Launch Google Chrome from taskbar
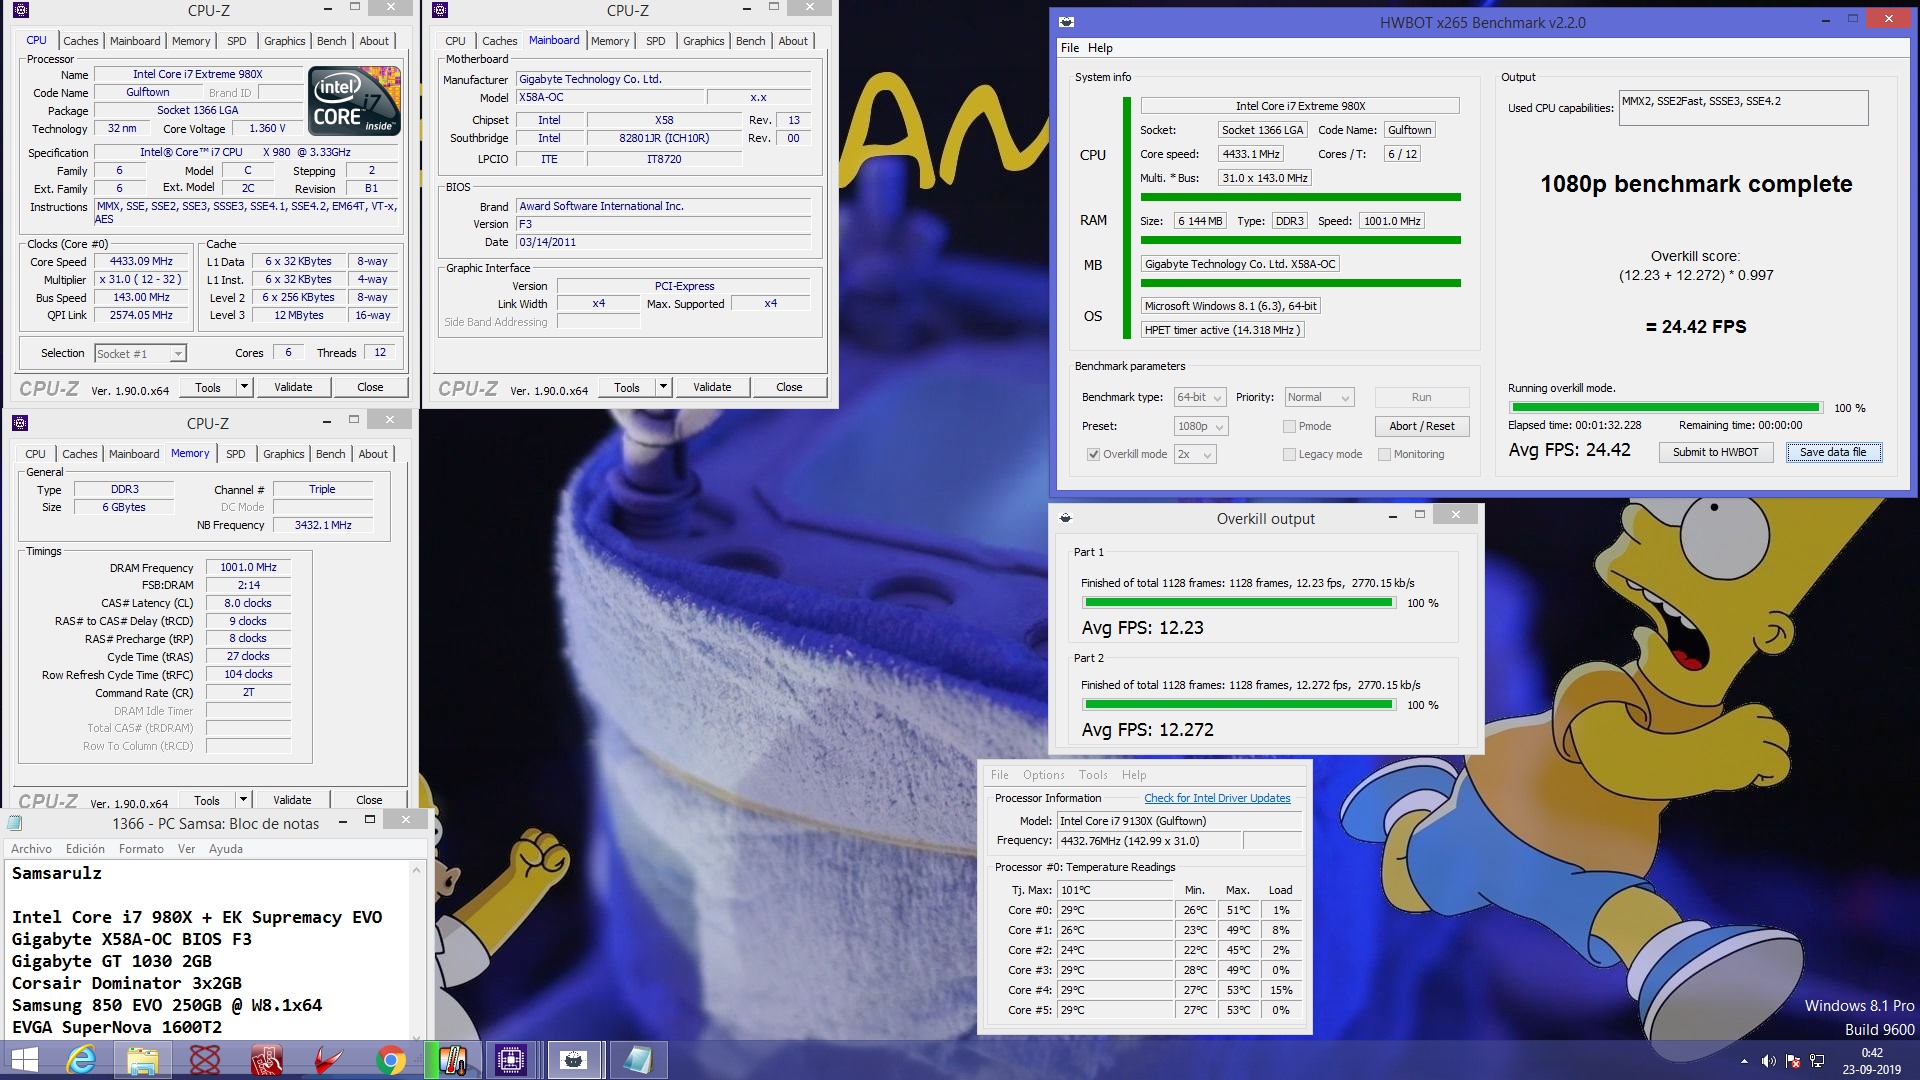This screenshot has height=1080, width=1920. click(x=390, y=1060)
